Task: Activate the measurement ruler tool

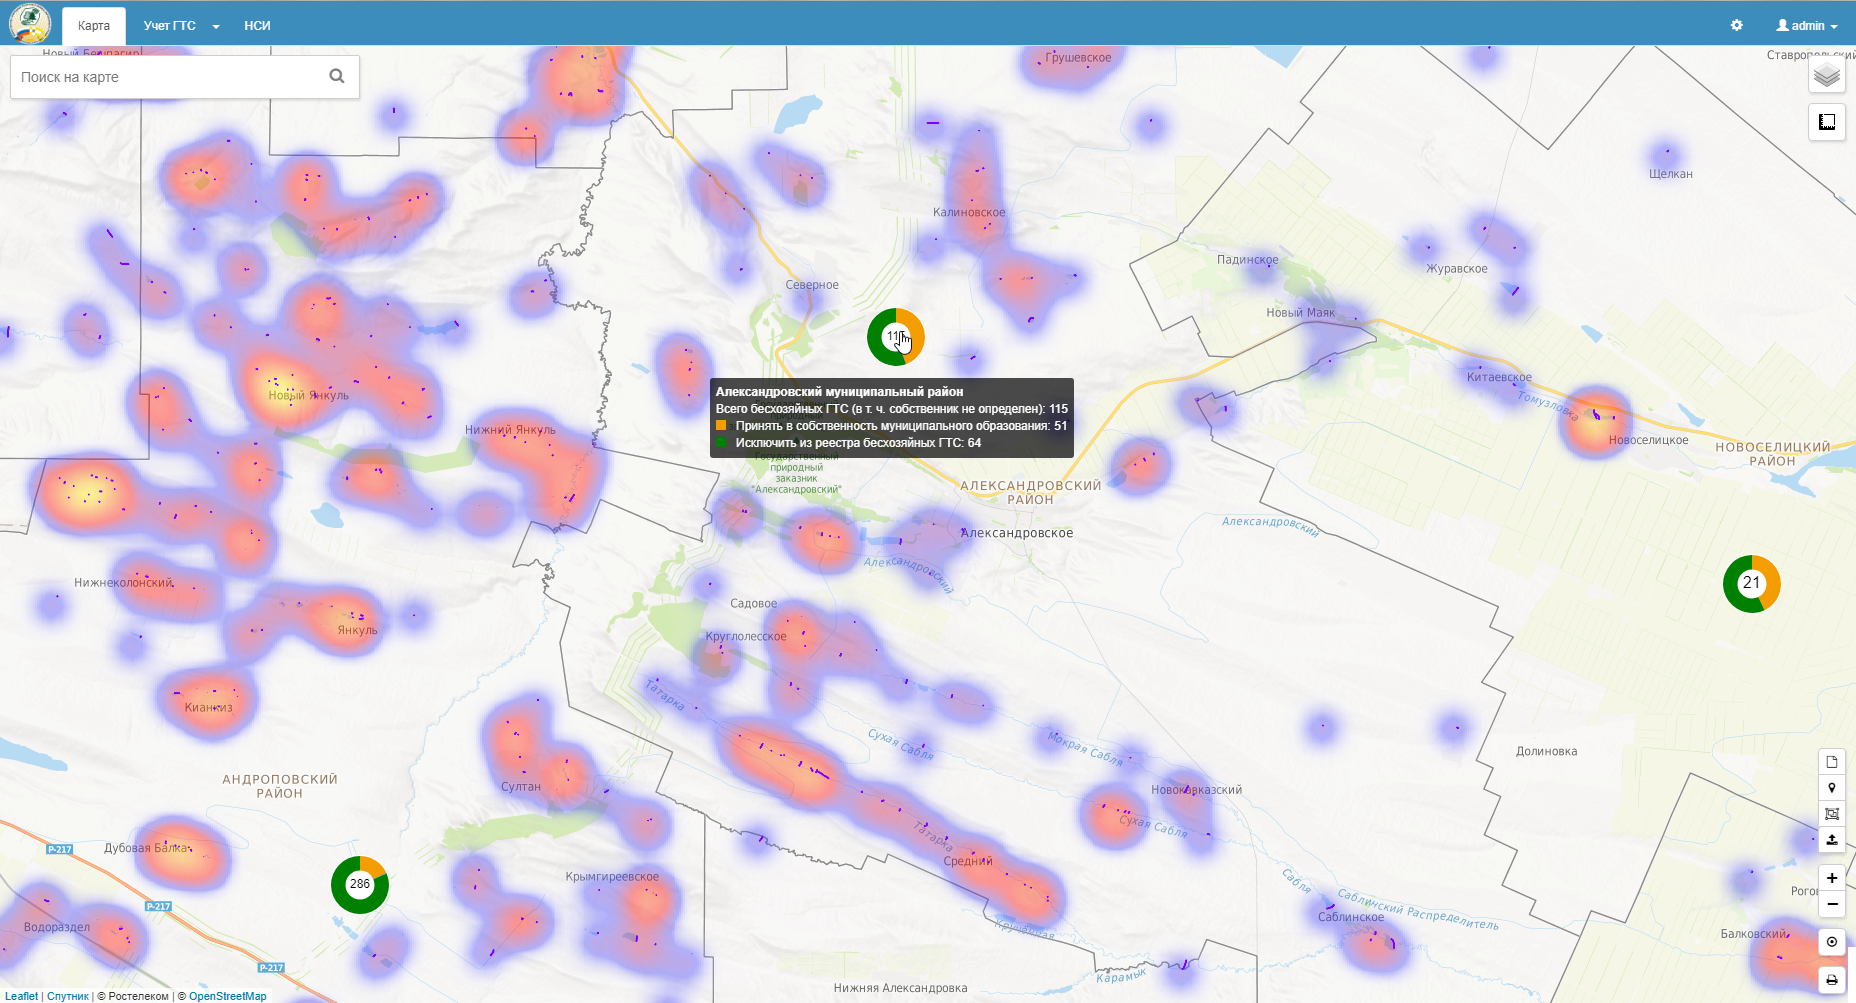Action: pos(1826,122)
